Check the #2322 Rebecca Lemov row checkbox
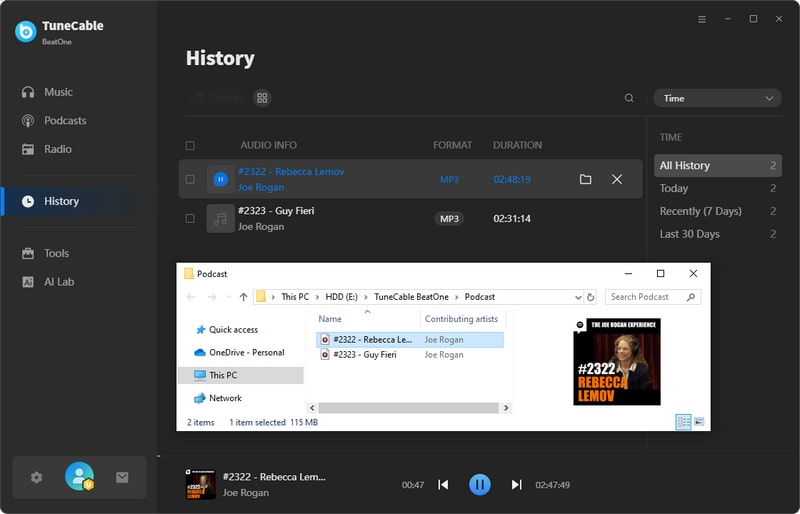This screenshot has height=514, width=800. [190, 179]
